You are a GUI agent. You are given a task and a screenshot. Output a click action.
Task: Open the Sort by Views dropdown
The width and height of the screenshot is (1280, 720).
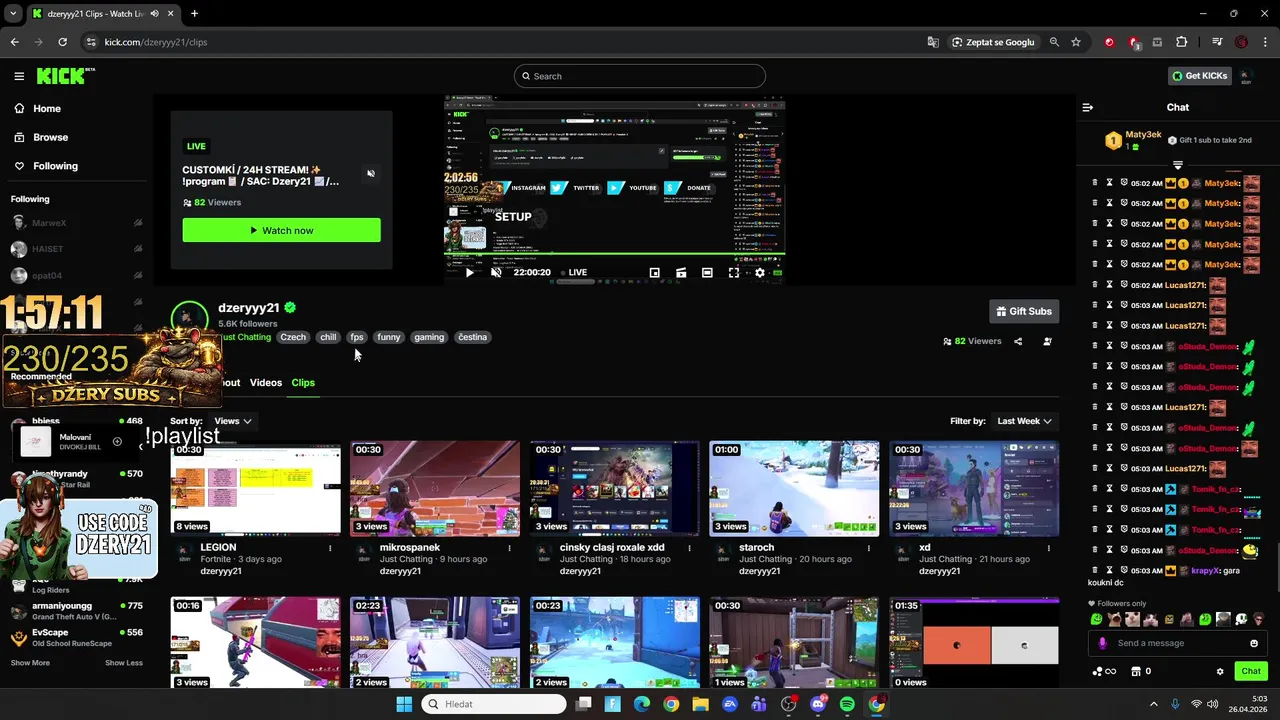232,421
